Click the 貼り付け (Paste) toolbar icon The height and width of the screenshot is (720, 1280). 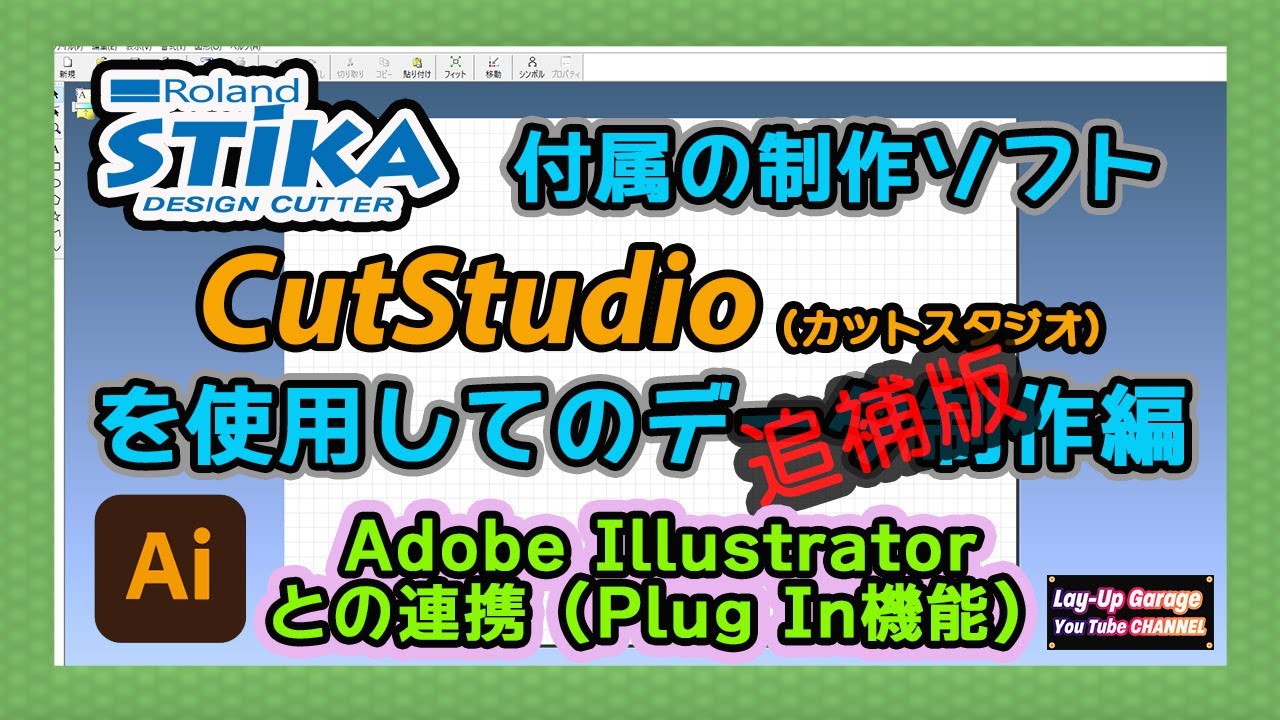point(417,66)
